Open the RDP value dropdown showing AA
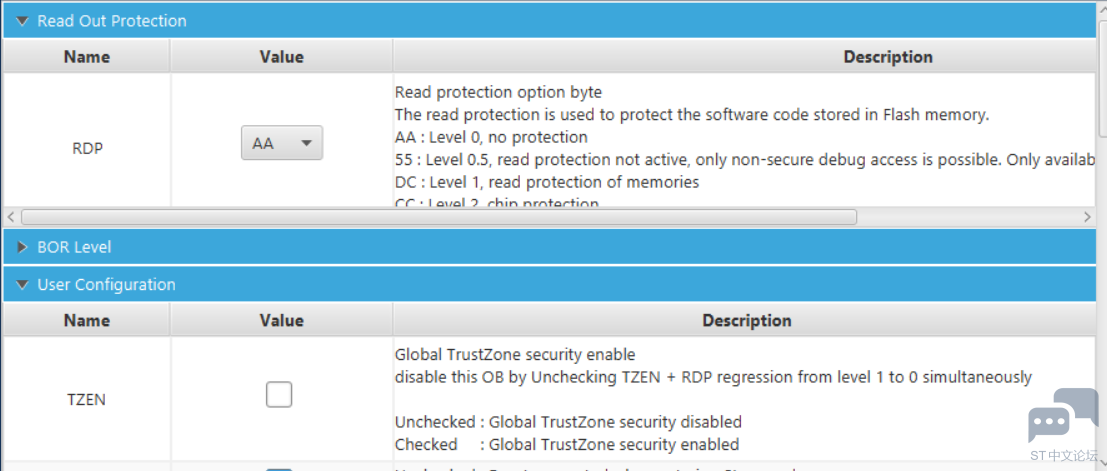Screen dimensions: 1107x471 coord(282,143)
